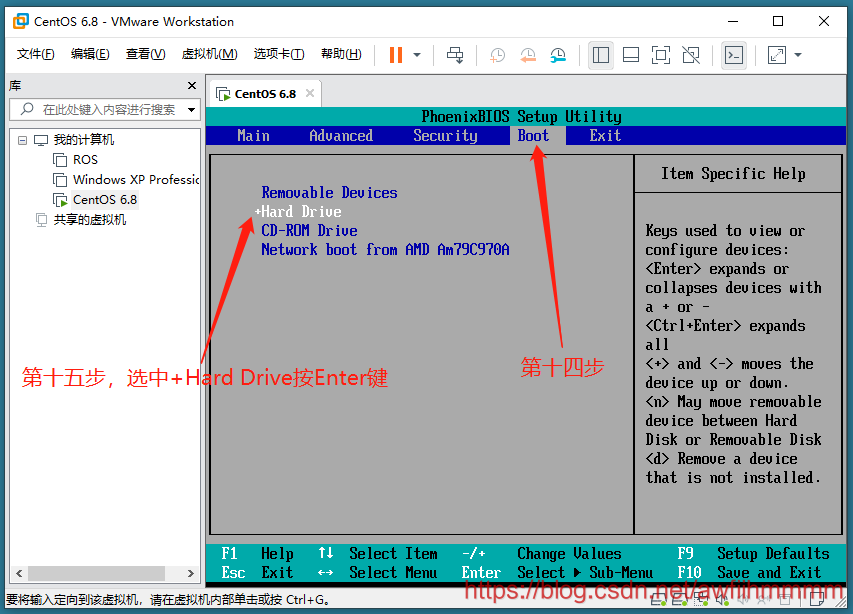Viewport: 853px width, 614px height.
Task: Take a snapshot of the virtual machine
Action: click(498, 55)
